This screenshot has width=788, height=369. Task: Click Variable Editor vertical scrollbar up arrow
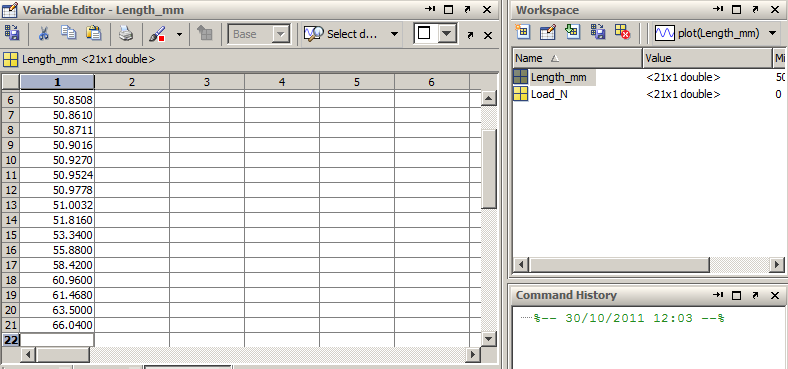[488, 98]
